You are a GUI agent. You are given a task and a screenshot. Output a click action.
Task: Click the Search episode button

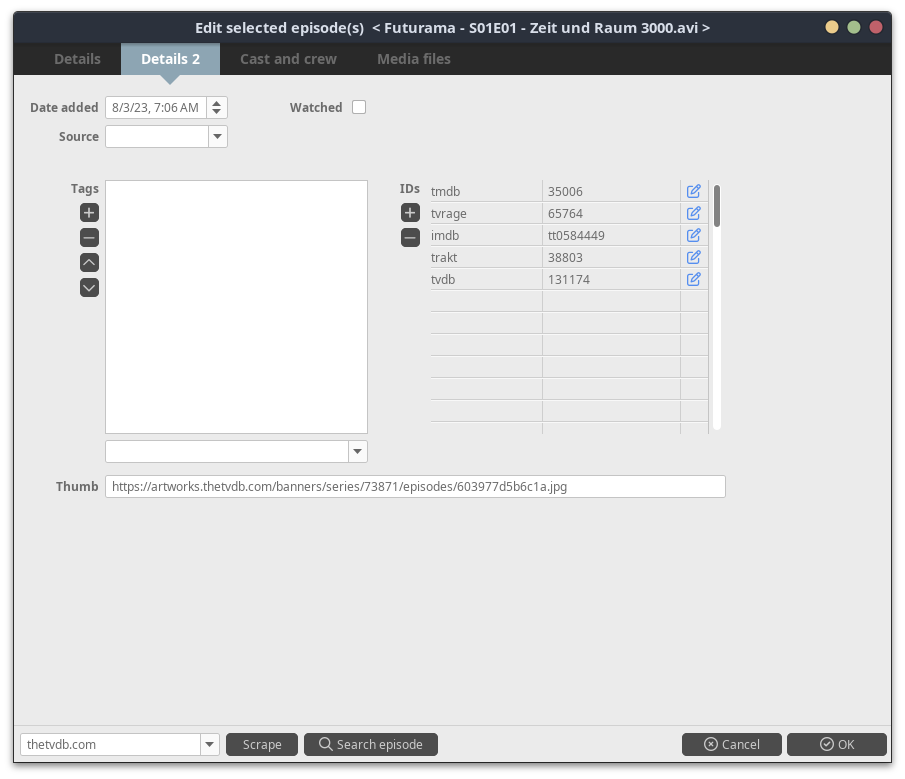[x=371, y=744]
